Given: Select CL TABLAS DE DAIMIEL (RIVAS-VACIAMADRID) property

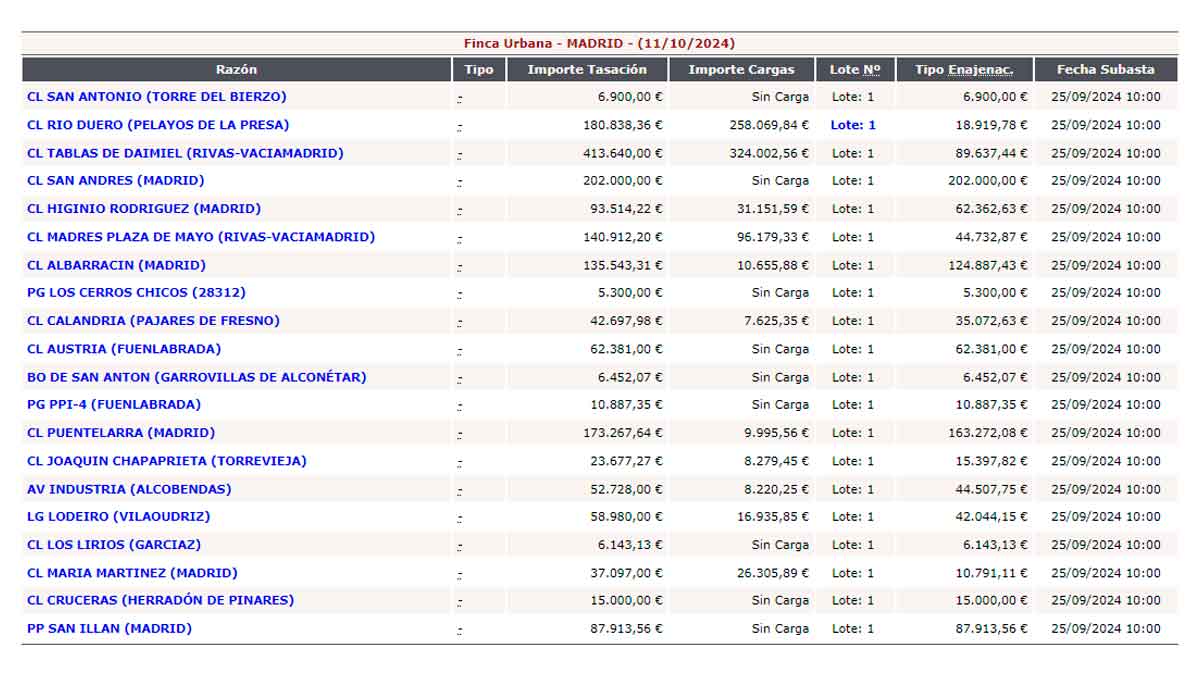Looking at the screenshot, I should [x=185, y=153].
